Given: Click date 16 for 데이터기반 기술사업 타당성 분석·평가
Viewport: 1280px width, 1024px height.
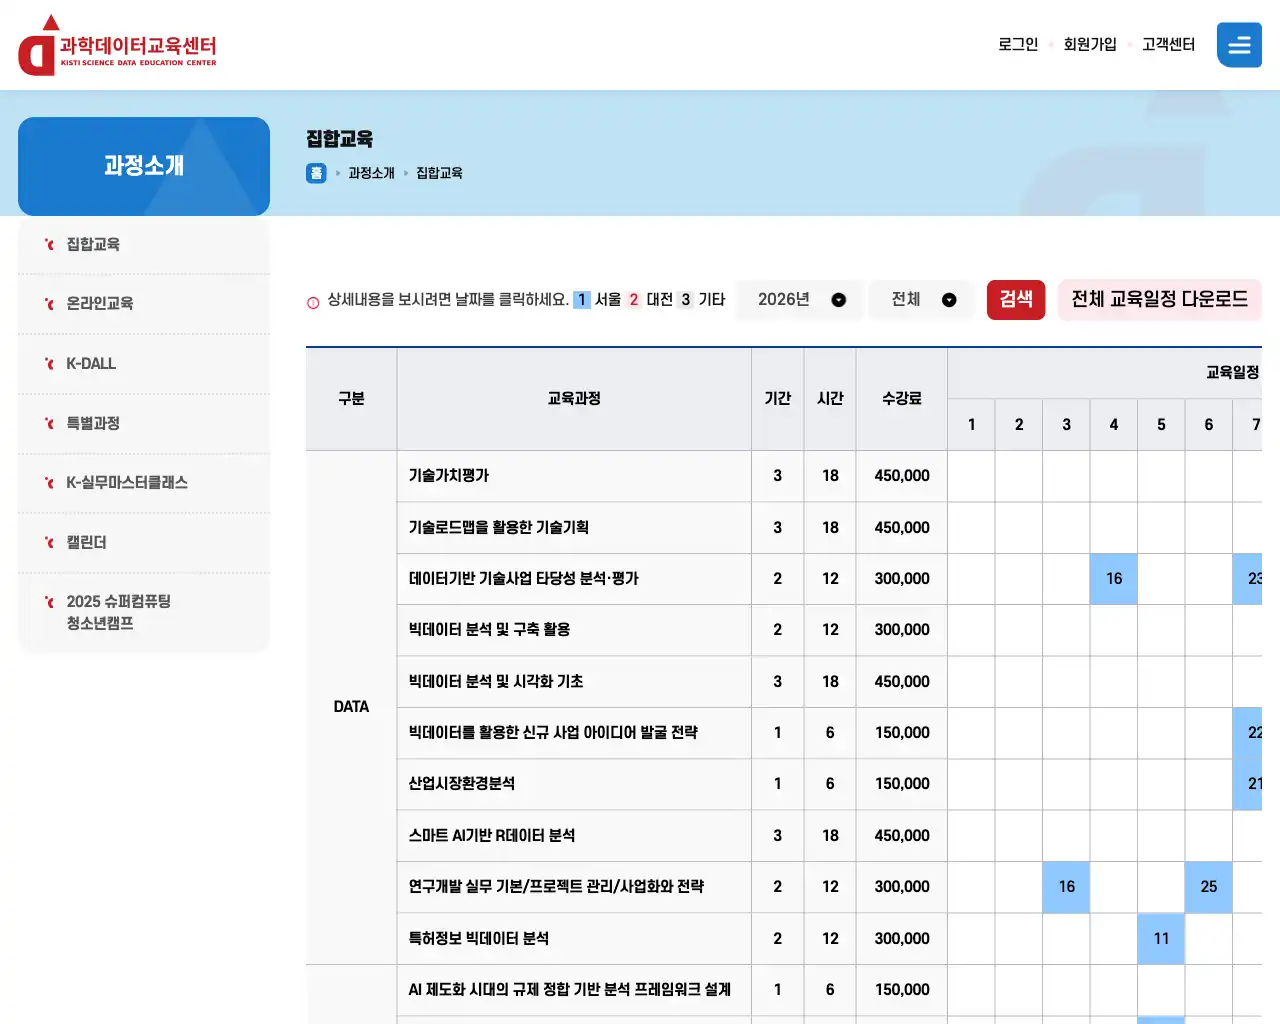Looking at the screenshot, I should (1114, 579).
